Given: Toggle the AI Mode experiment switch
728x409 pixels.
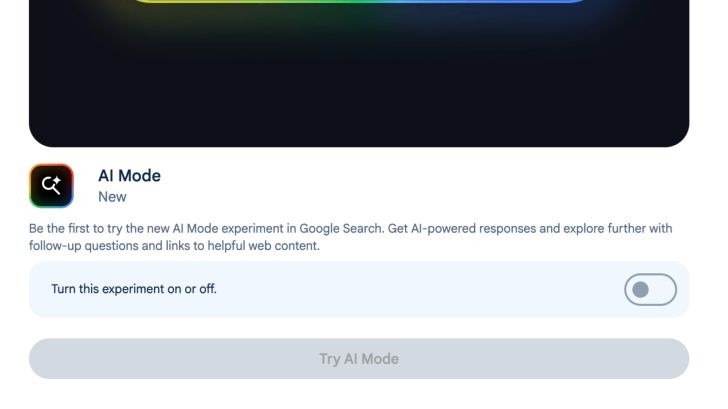Looking at the screenshot, I should tap(650, 289).
